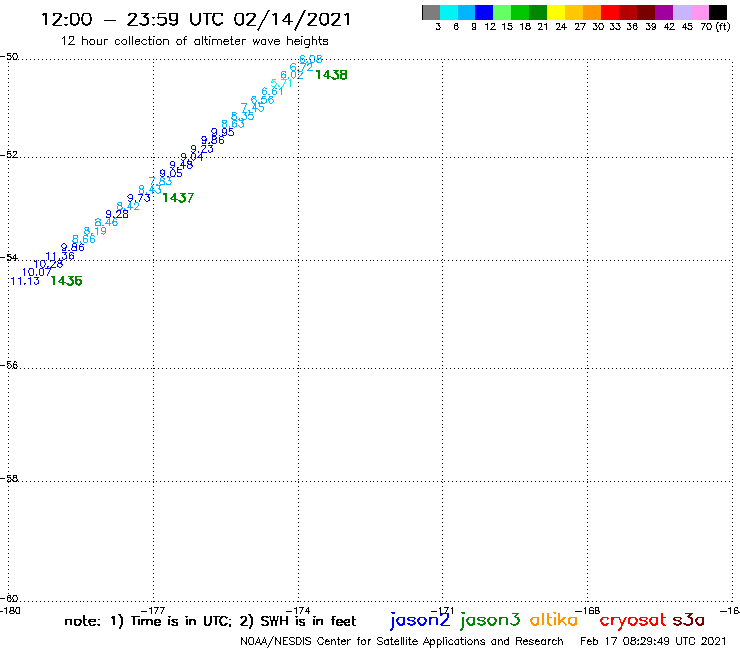The height and width of the screenshot is (650, 740).
Task: Click the -56 latitude axis label
Action: (9, 365)
